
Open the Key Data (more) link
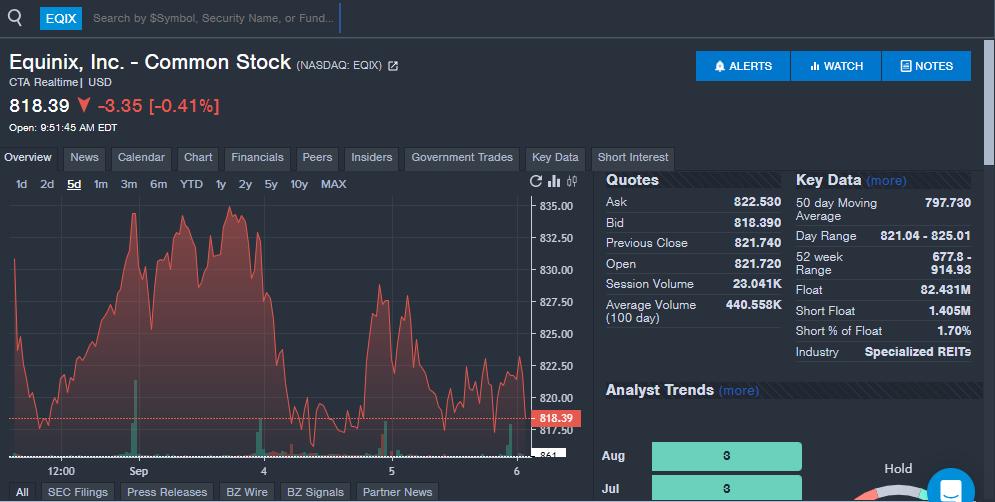(886, 181)
